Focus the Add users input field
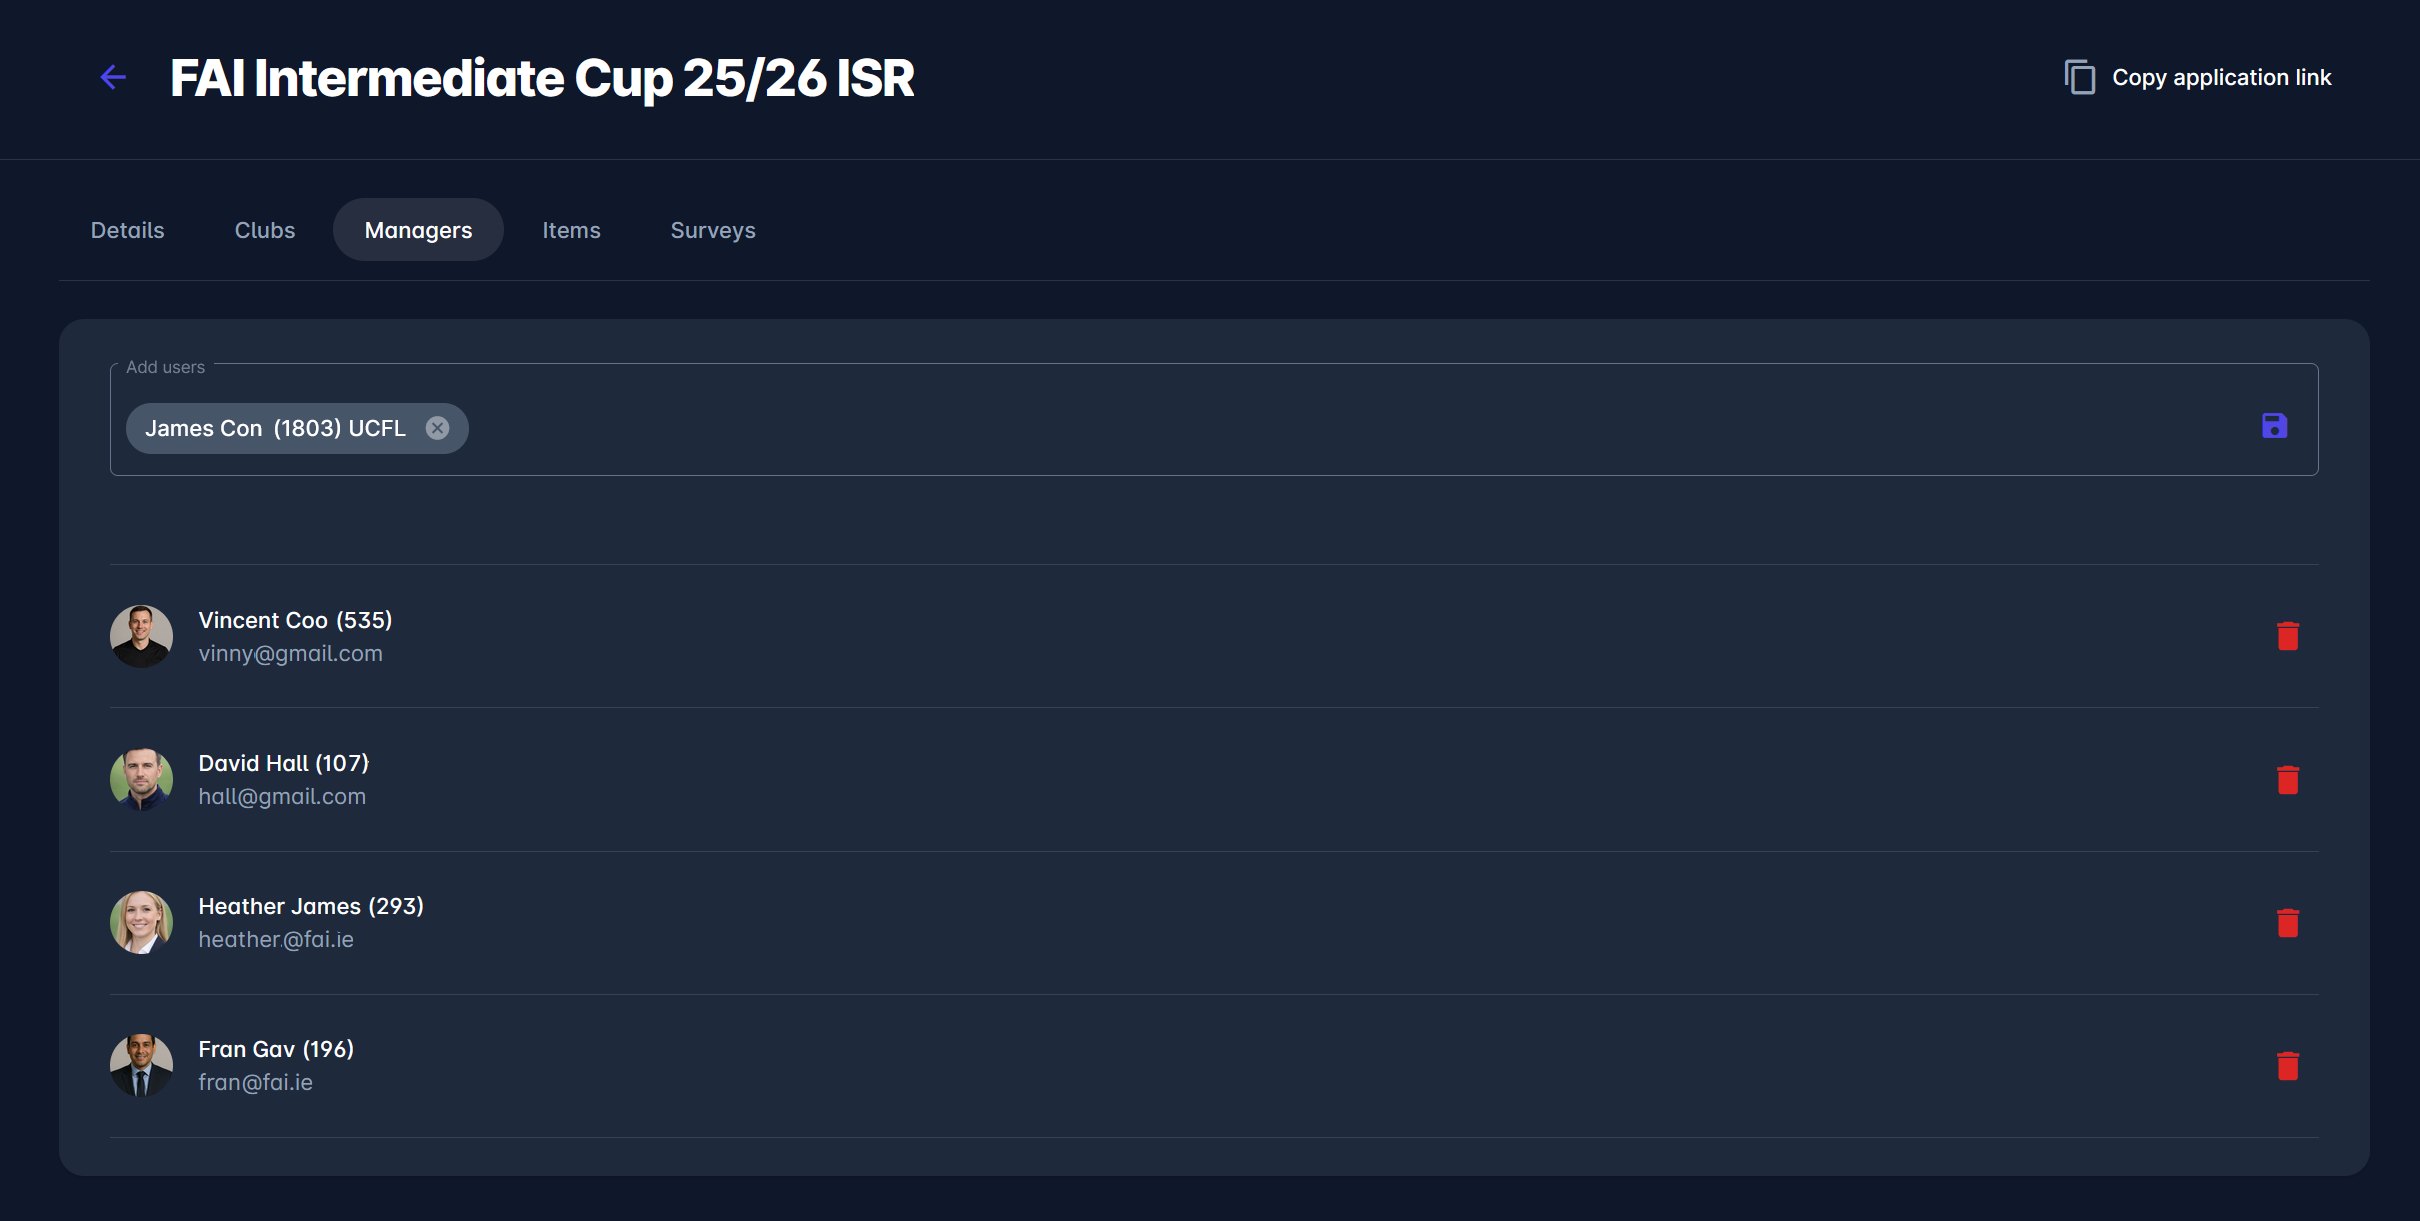 pyautogui.click(x=1300, y=428)
